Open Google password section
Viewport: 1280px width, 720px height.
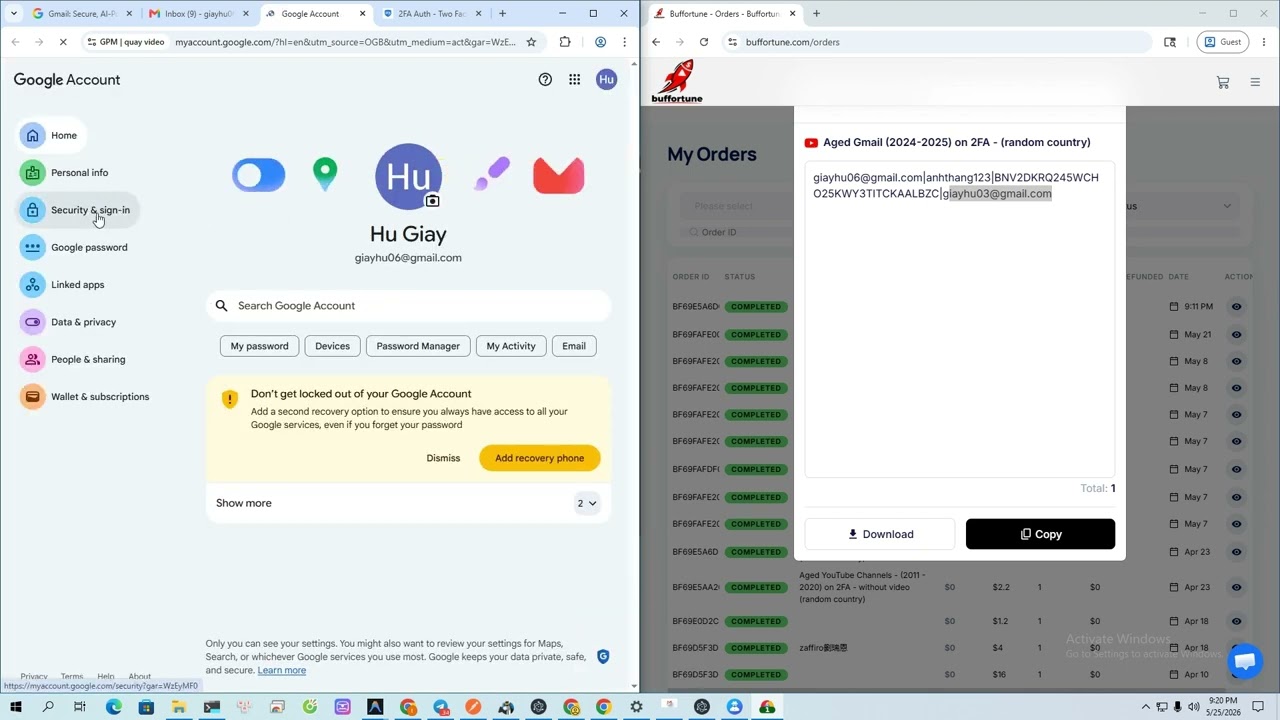point(78,247)
